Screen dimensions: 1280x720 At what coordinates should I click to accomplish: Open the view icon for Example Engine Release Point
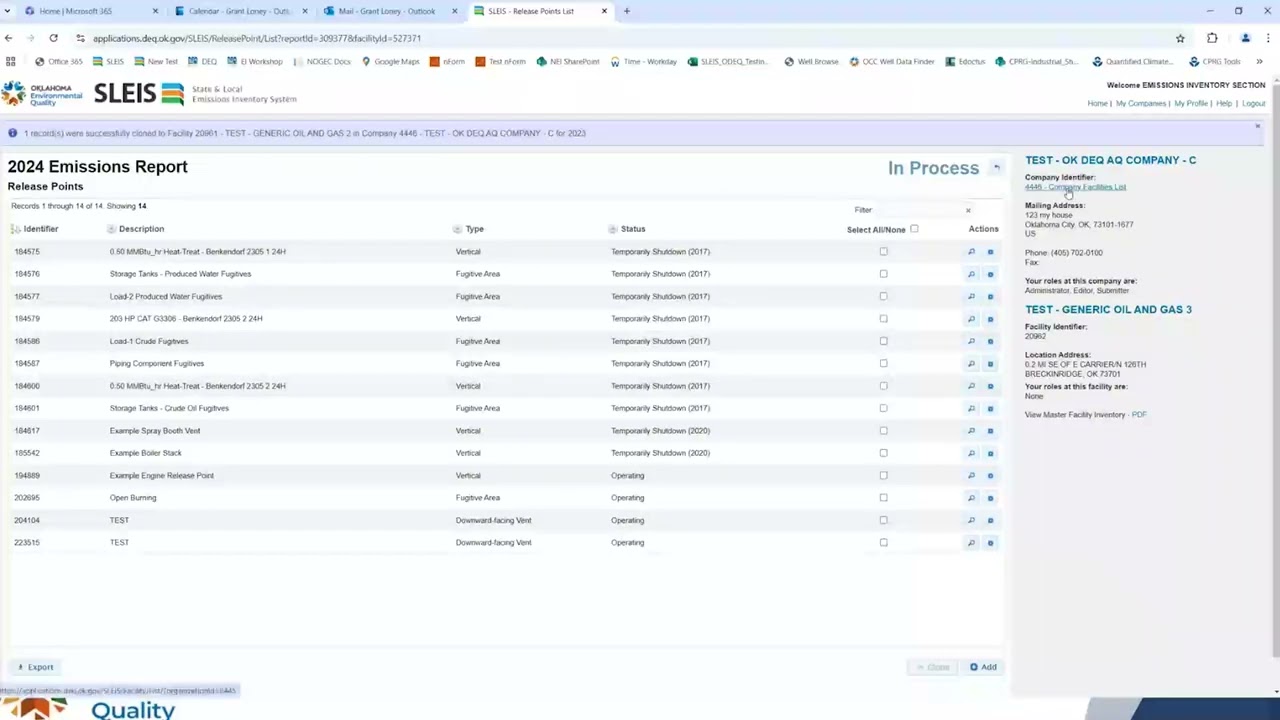point(971,476)
